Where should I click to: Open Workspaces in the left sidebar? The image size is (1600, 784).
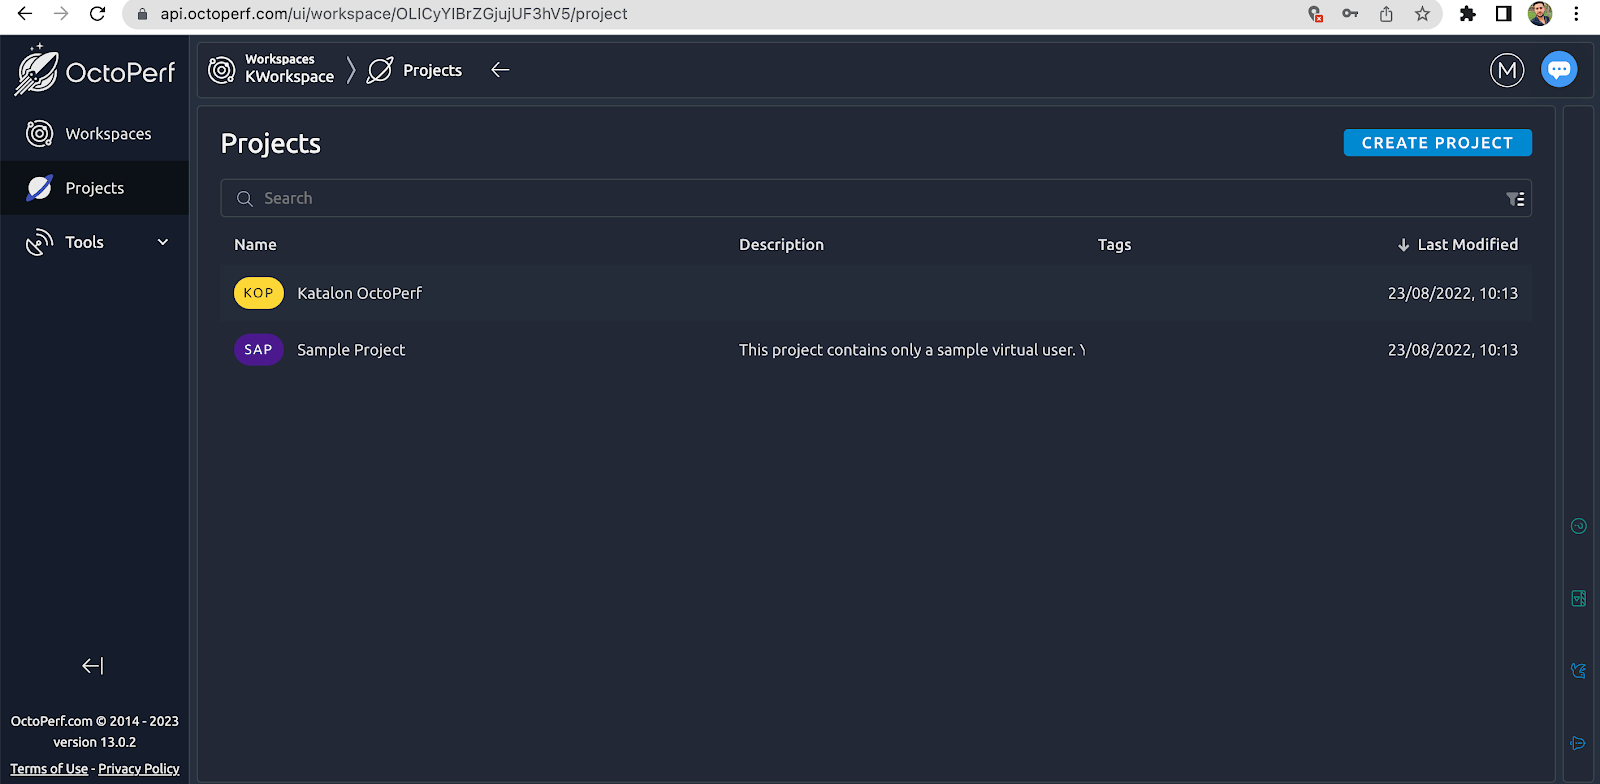pyautogui.click(x=95, y=134)
